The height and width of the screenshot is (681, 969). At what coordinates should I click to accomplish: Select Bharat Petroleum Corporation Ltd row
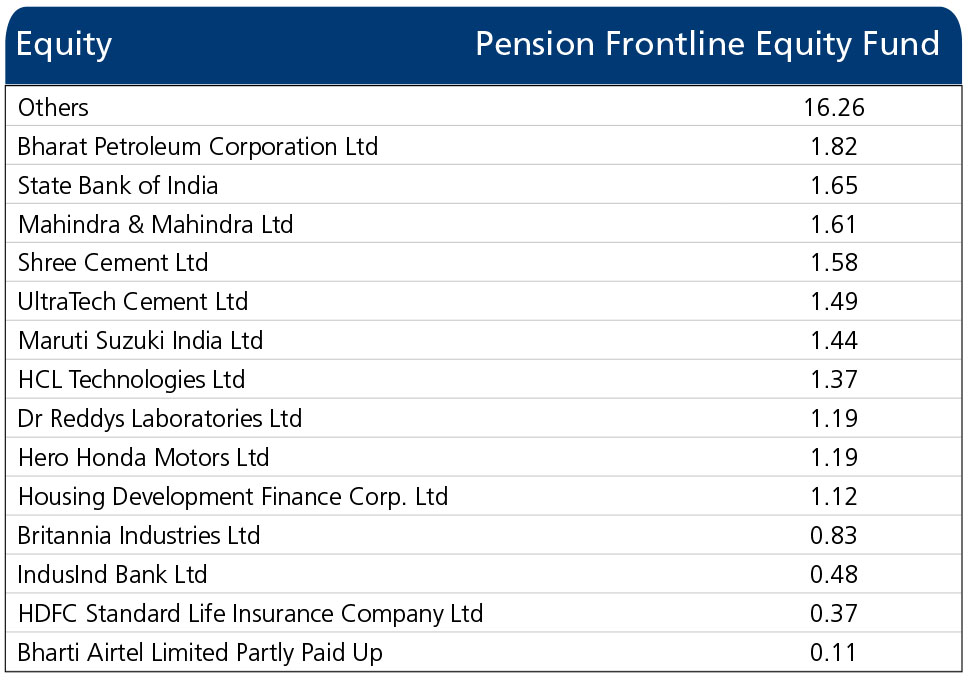(484, 146)
